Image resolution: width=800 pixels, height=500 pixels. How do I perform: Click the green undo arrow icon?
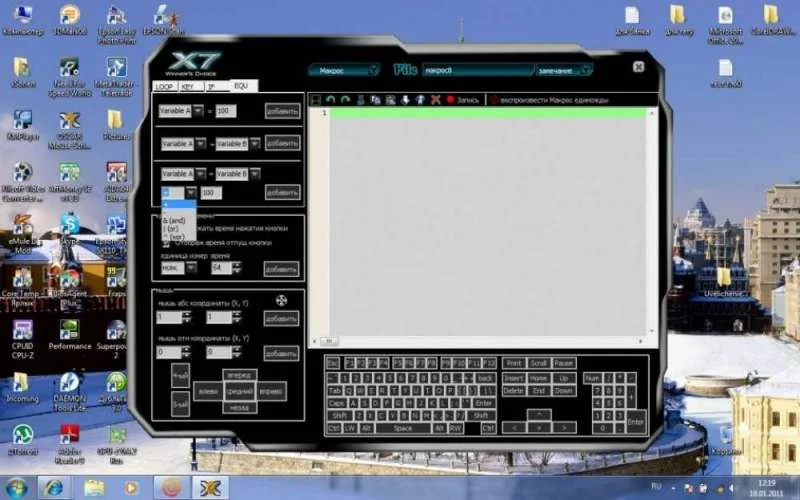pyautogui.click(x=330, y=100)
